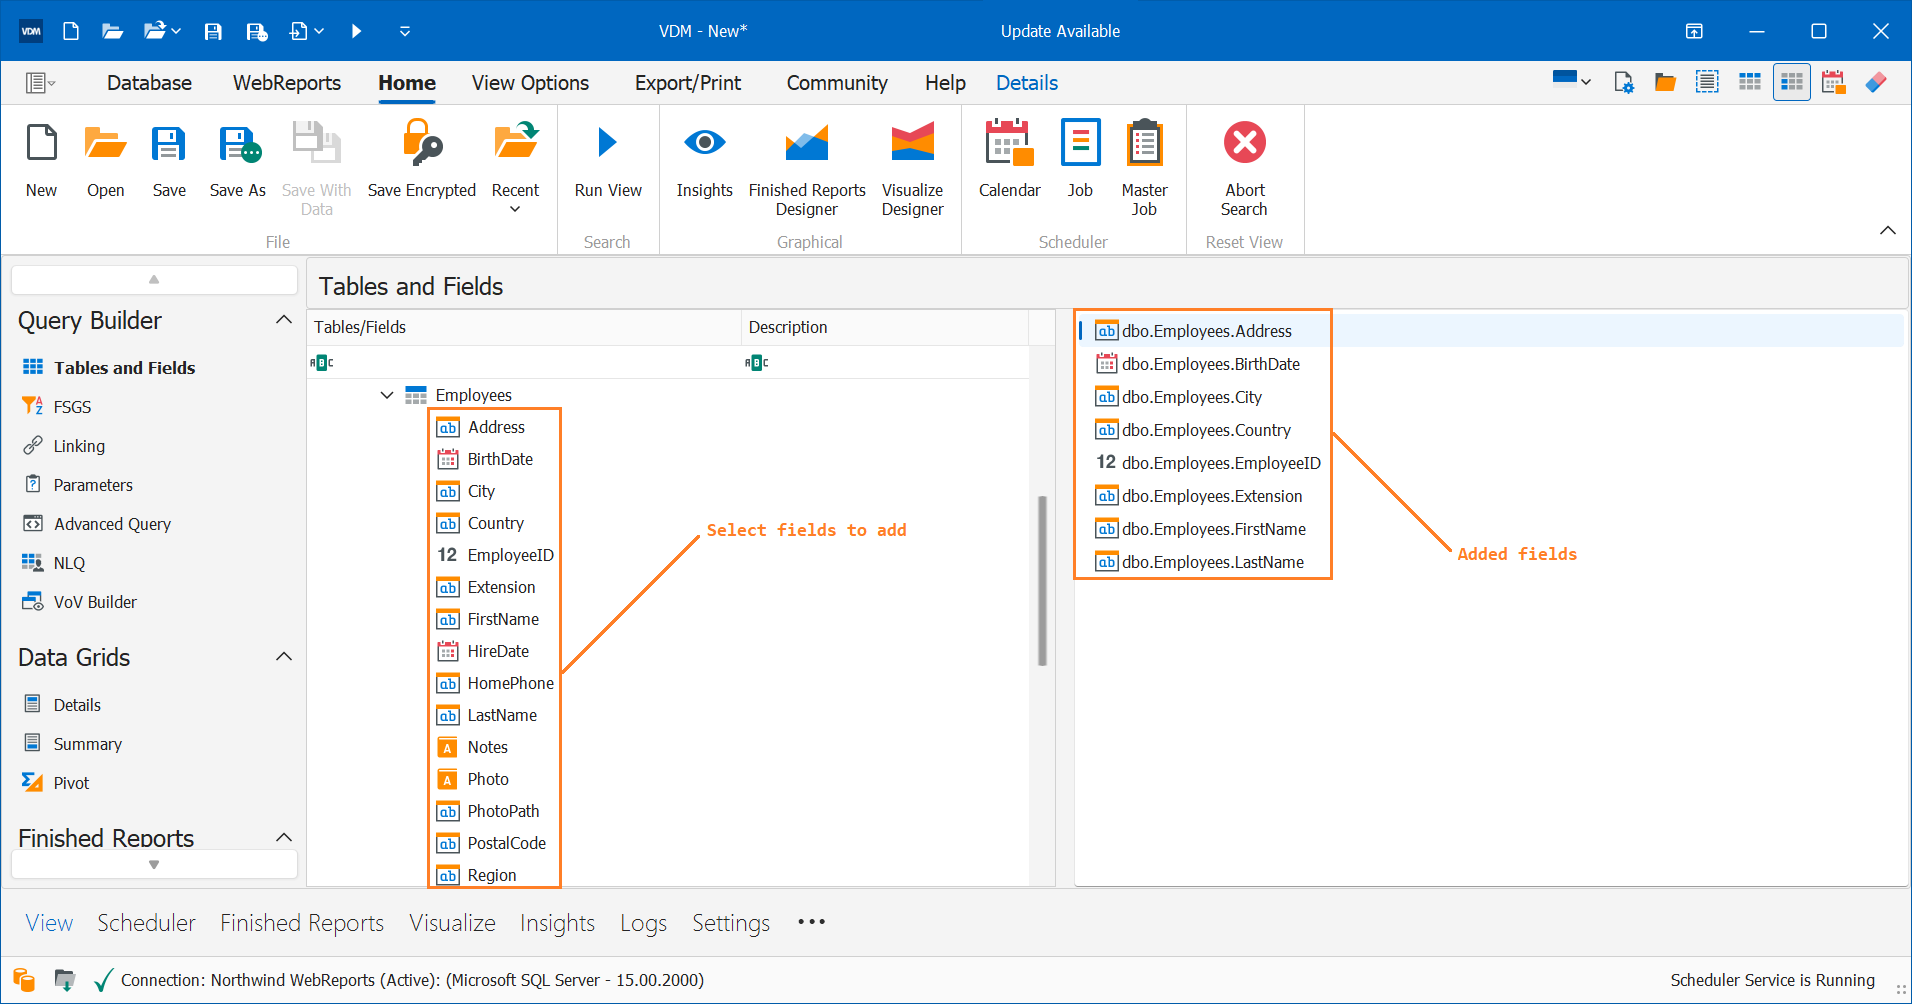The image size is (1912, 1004).
Task: Click the Save Encrypted icon
Action: click(422, 143)
